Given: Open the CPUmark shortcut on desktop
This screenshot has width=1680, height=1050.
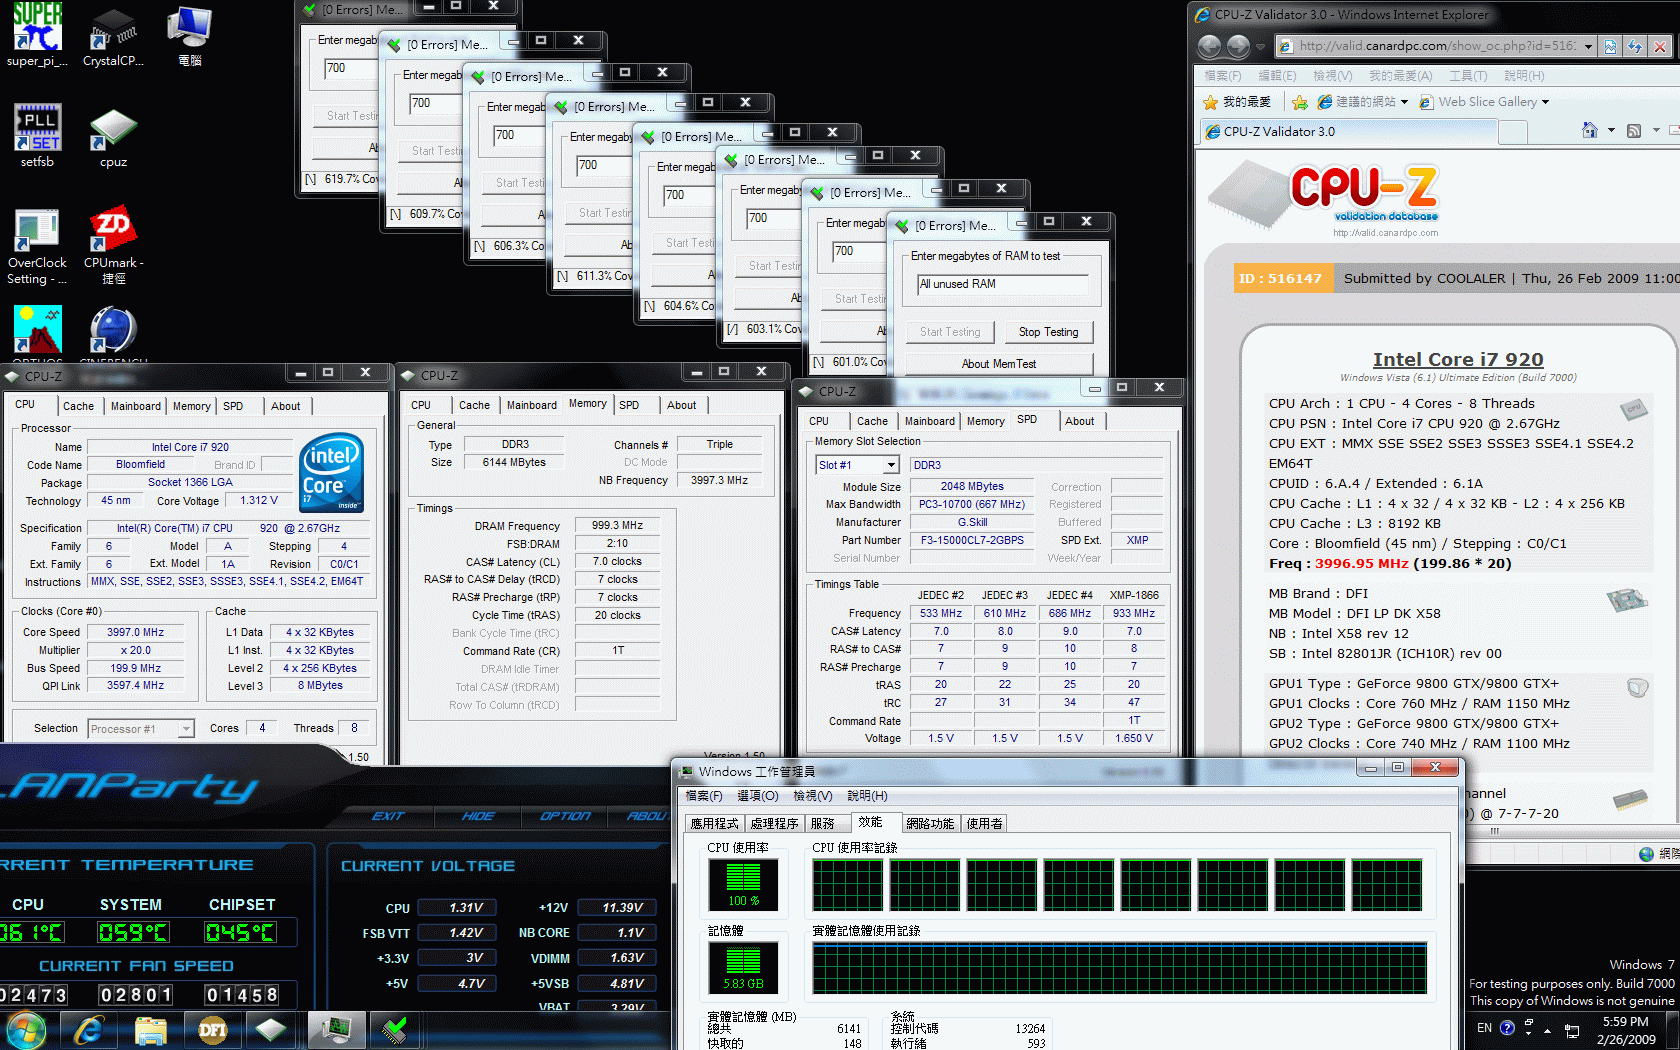Looking at the screenshot, I should click(113, 246).
